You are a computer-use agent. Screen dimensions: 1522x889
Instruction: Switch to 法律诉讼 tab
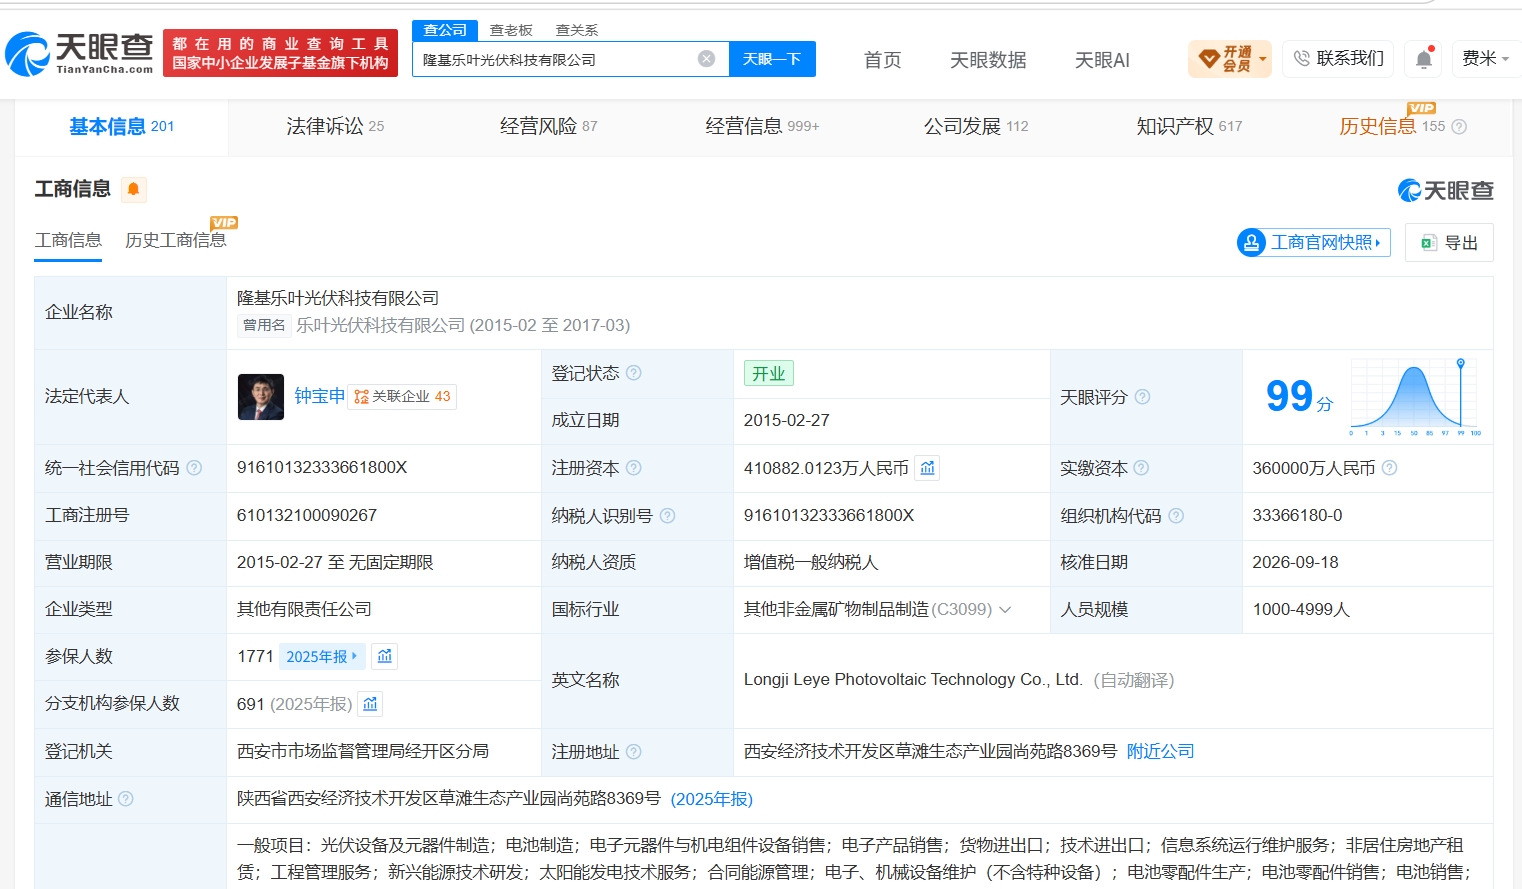(335, 127)
